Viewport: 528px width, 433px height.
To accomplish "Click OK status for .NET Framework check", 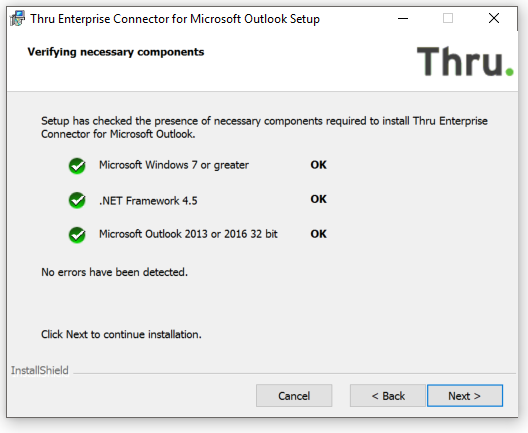I will click(319, 199).
